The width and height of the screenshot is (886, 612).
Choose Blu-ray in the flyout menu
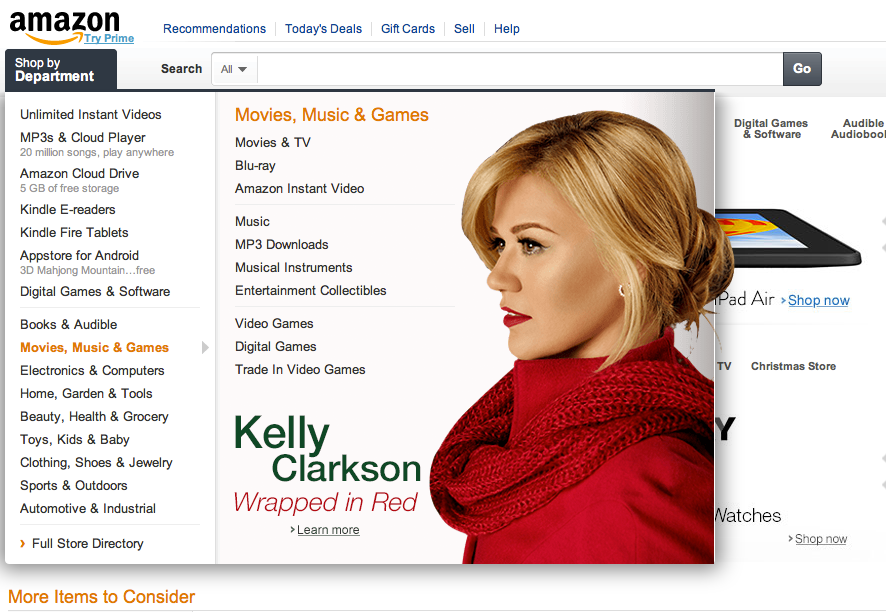[x=255, y=166]
